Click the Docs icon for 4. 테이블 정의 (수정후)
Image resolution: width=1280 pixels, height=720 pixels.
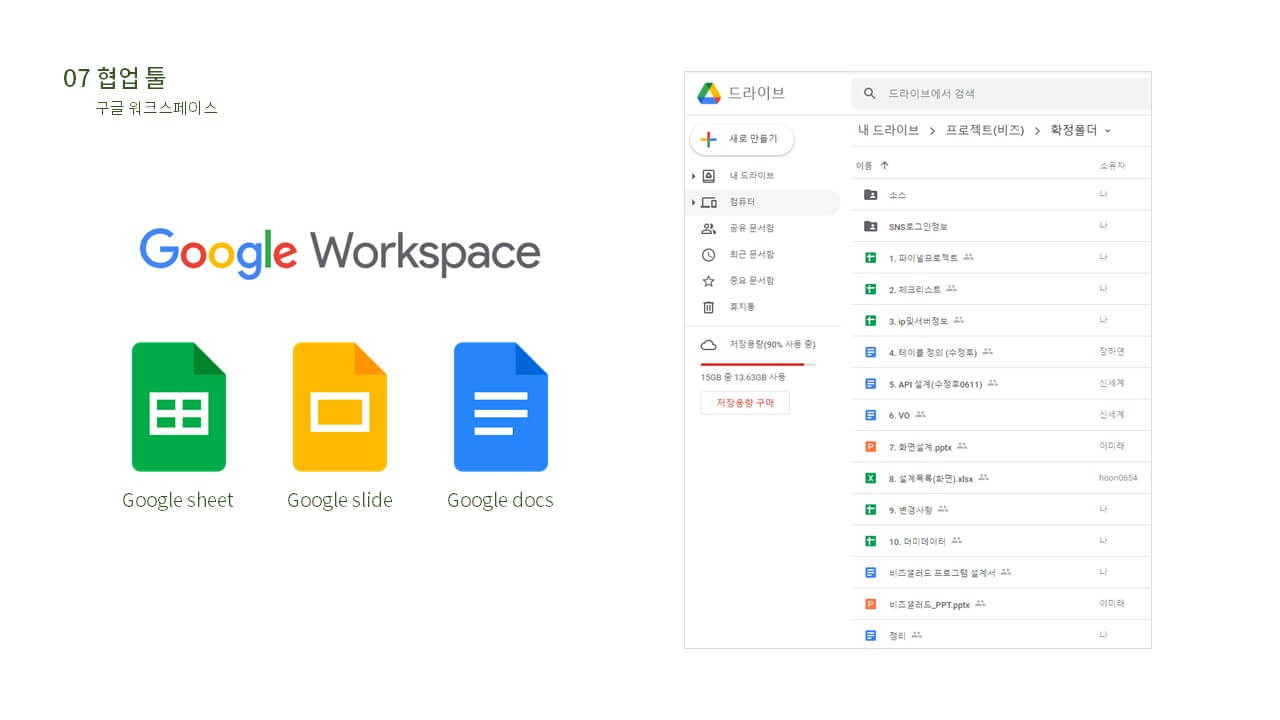coord(870,352)
